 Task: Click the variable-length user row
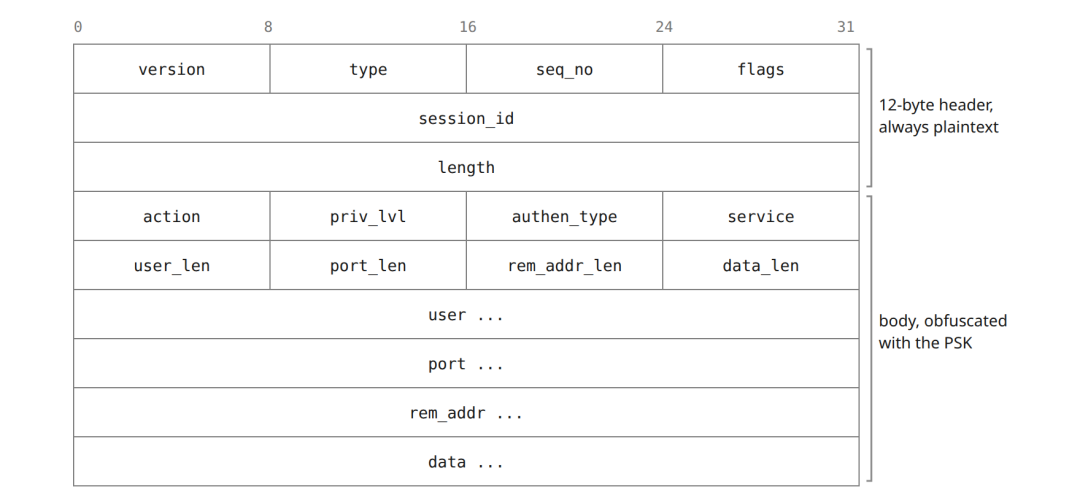[x=466, y=314]
